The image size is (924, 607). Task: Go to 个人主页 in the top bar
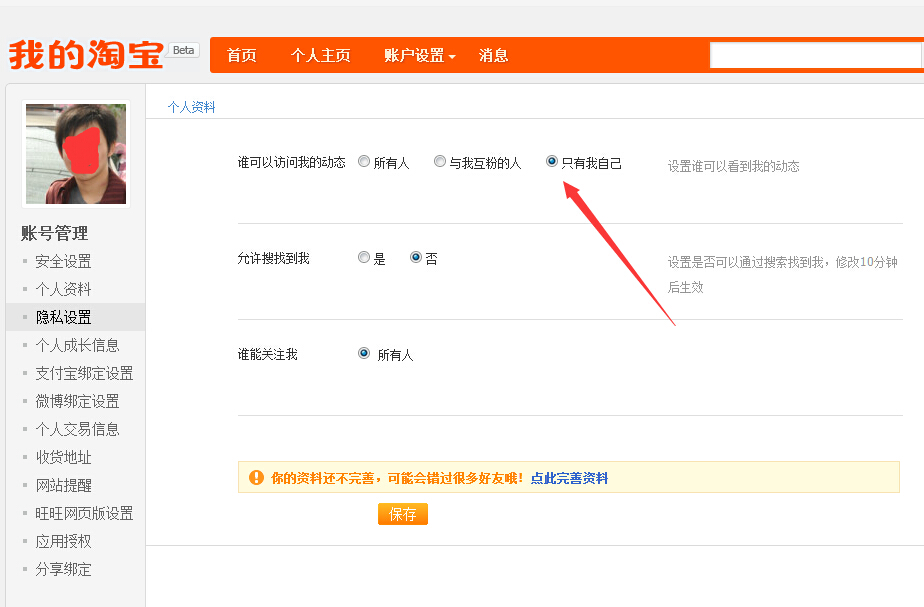(x=321, y=55)
